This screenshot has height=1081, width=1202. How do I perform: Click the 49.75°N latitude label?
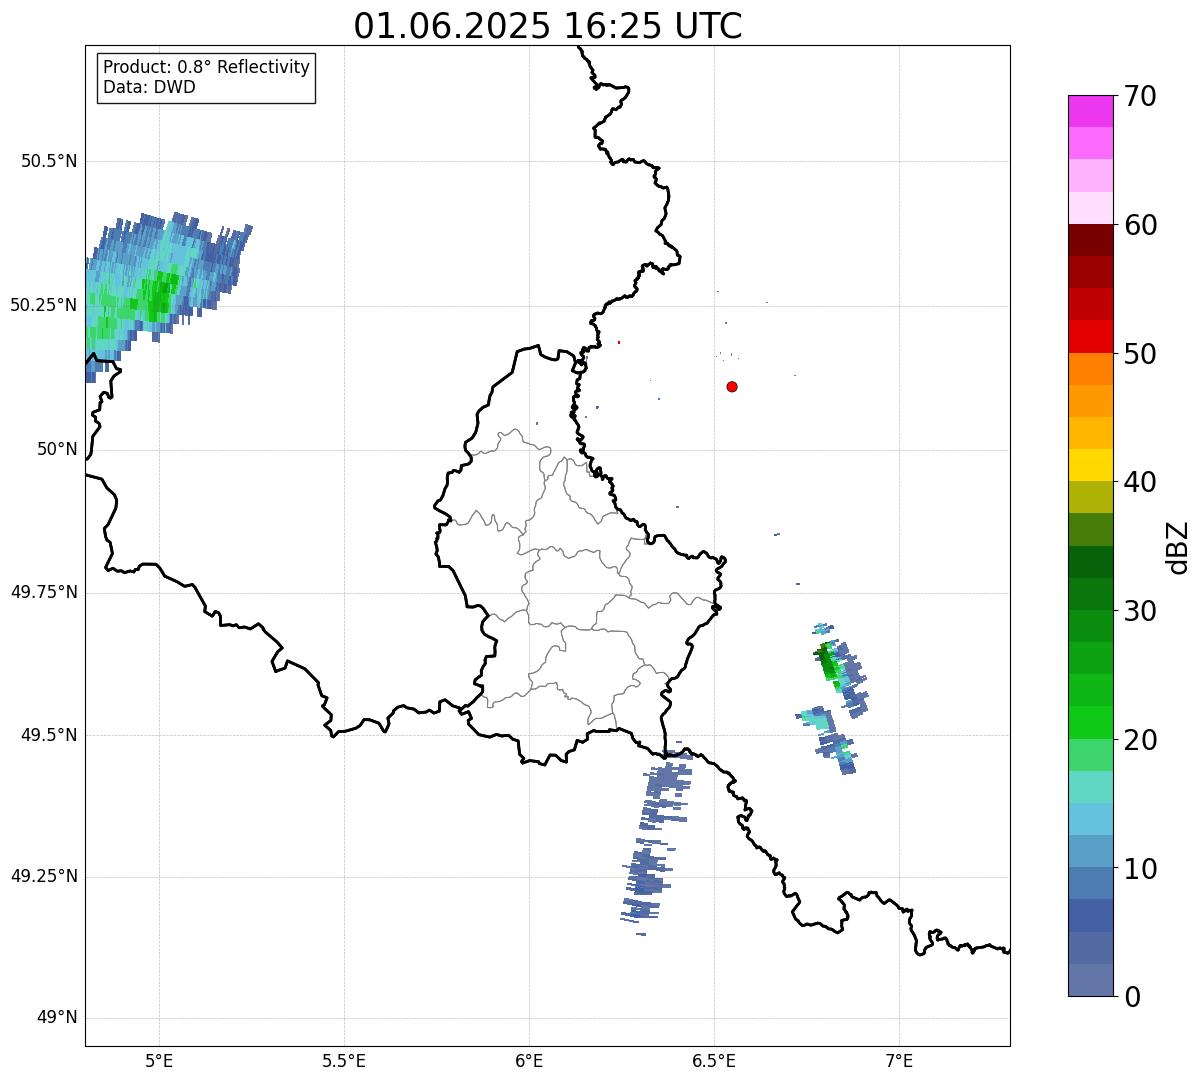pyautogui.click(x=44, y=592)
